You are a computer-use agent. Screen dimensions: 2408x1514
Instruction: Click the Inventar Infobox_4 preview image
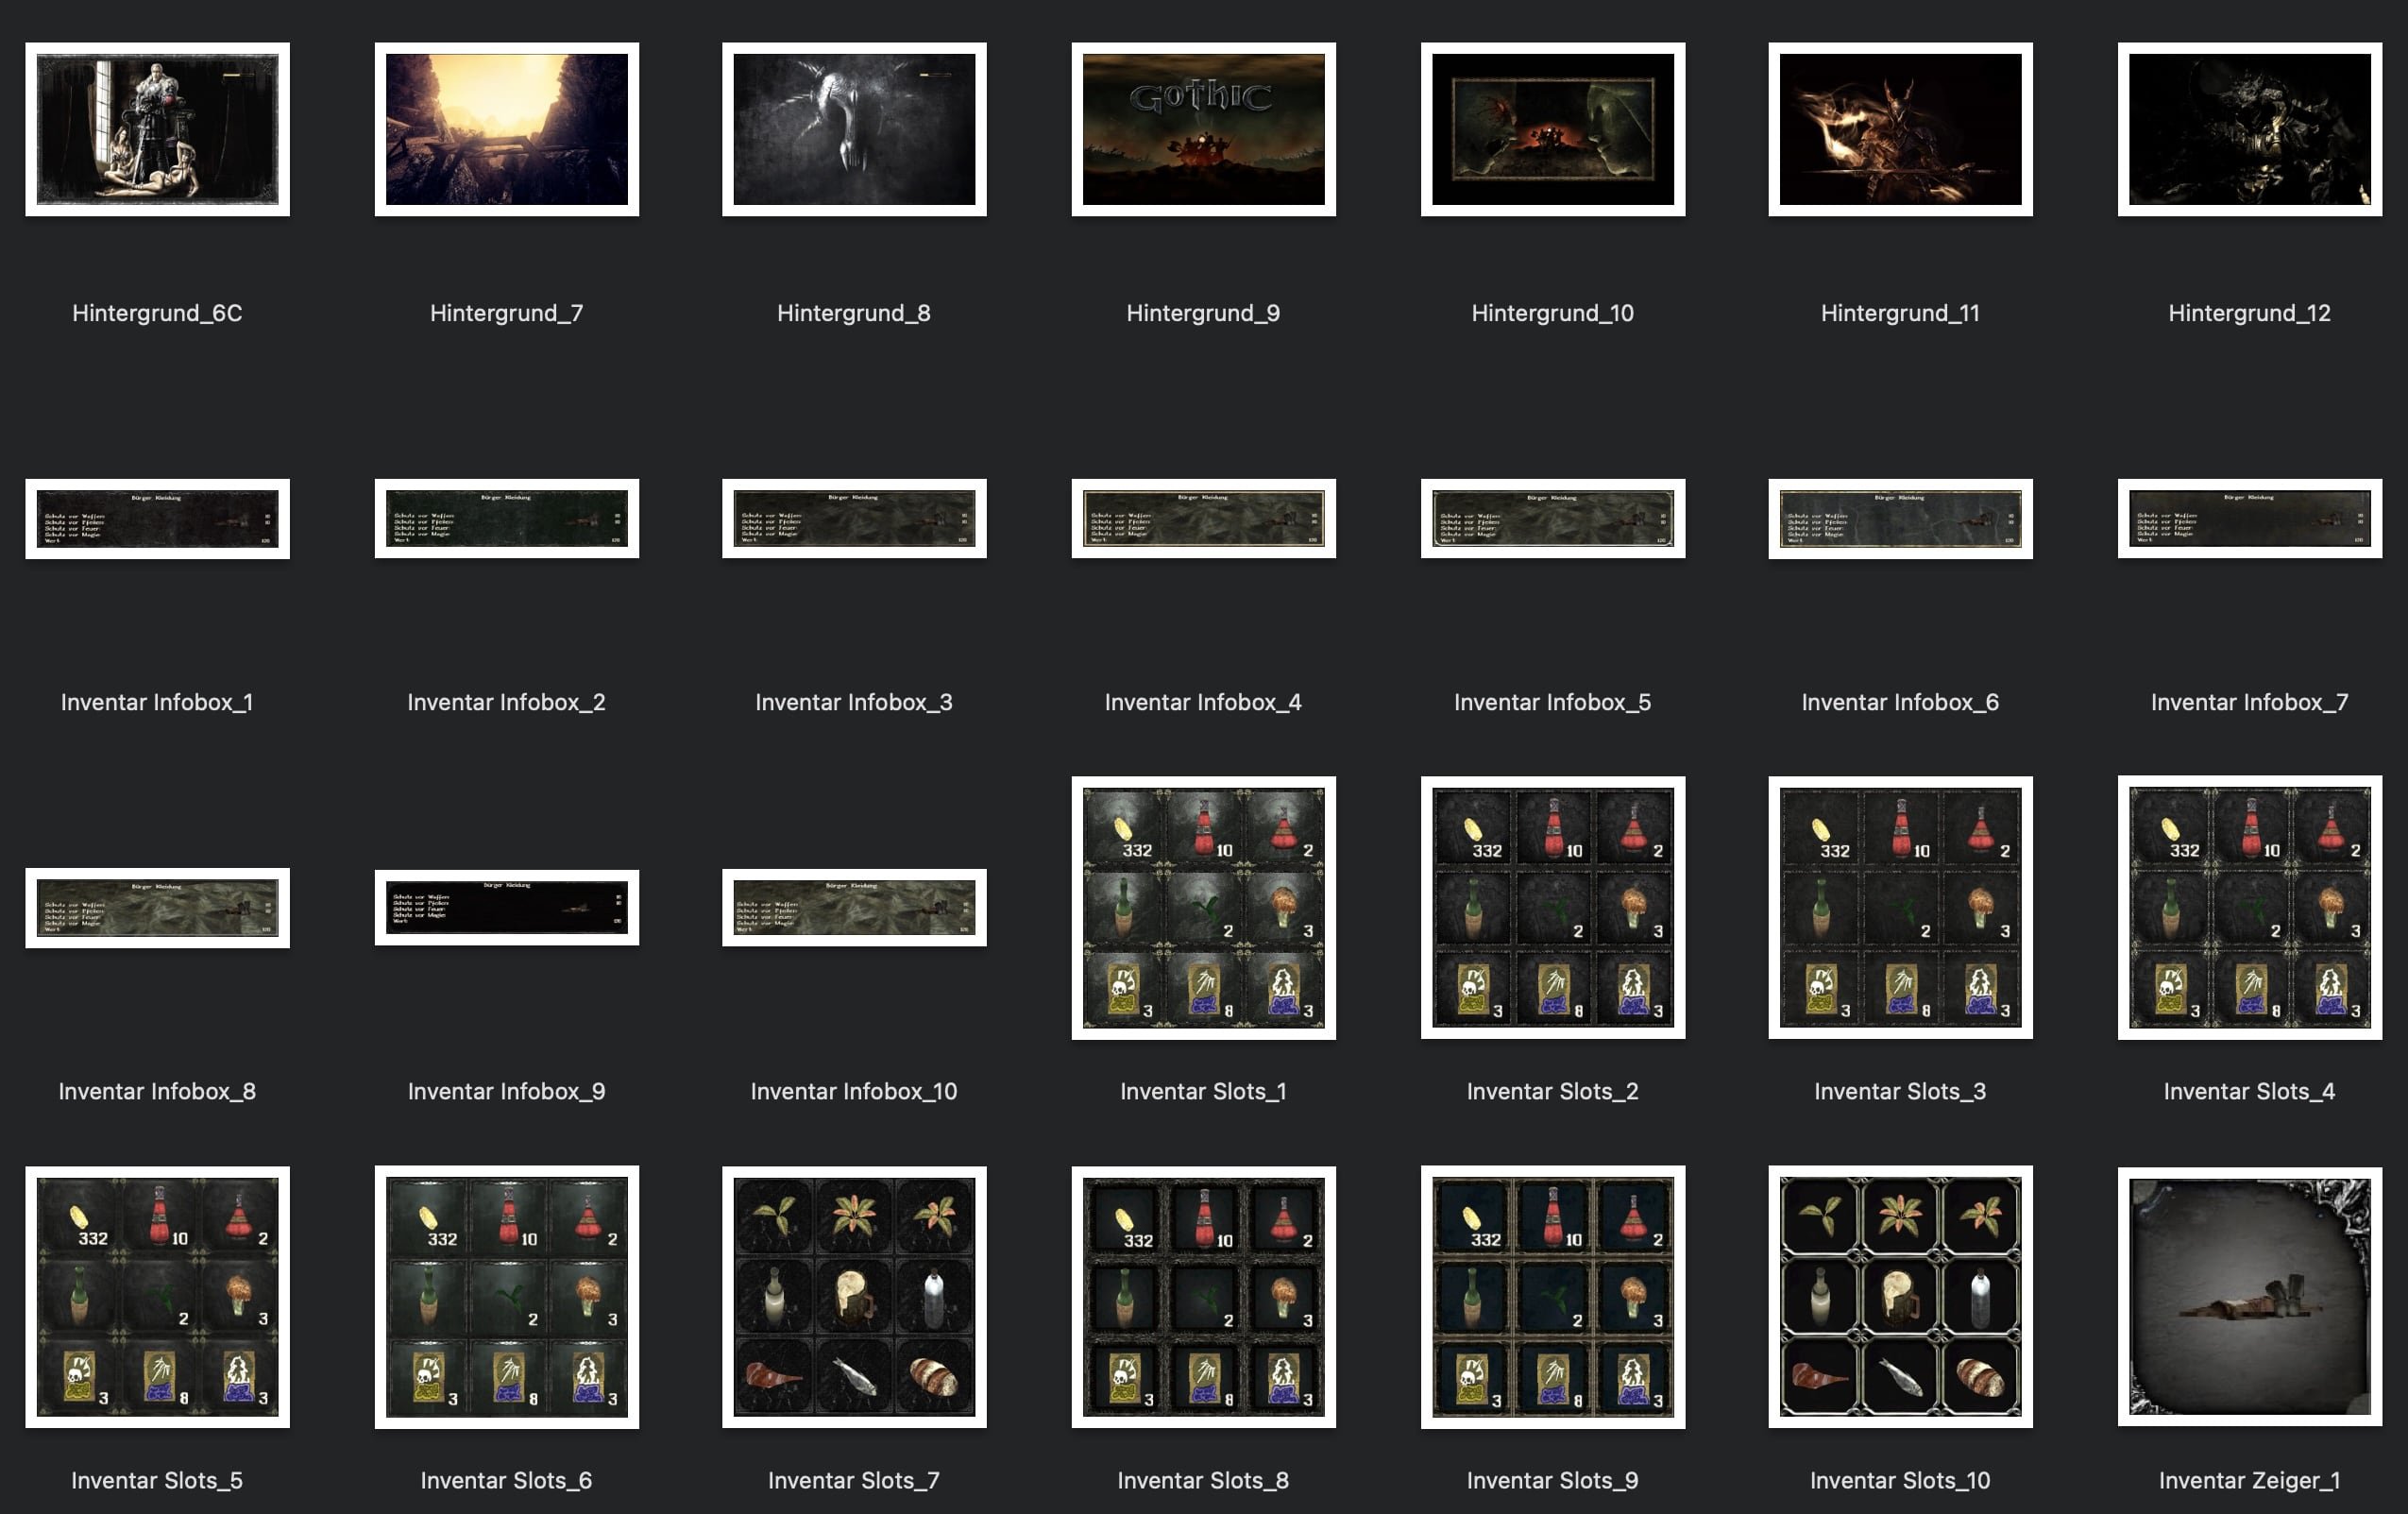tap(1203, 518)
